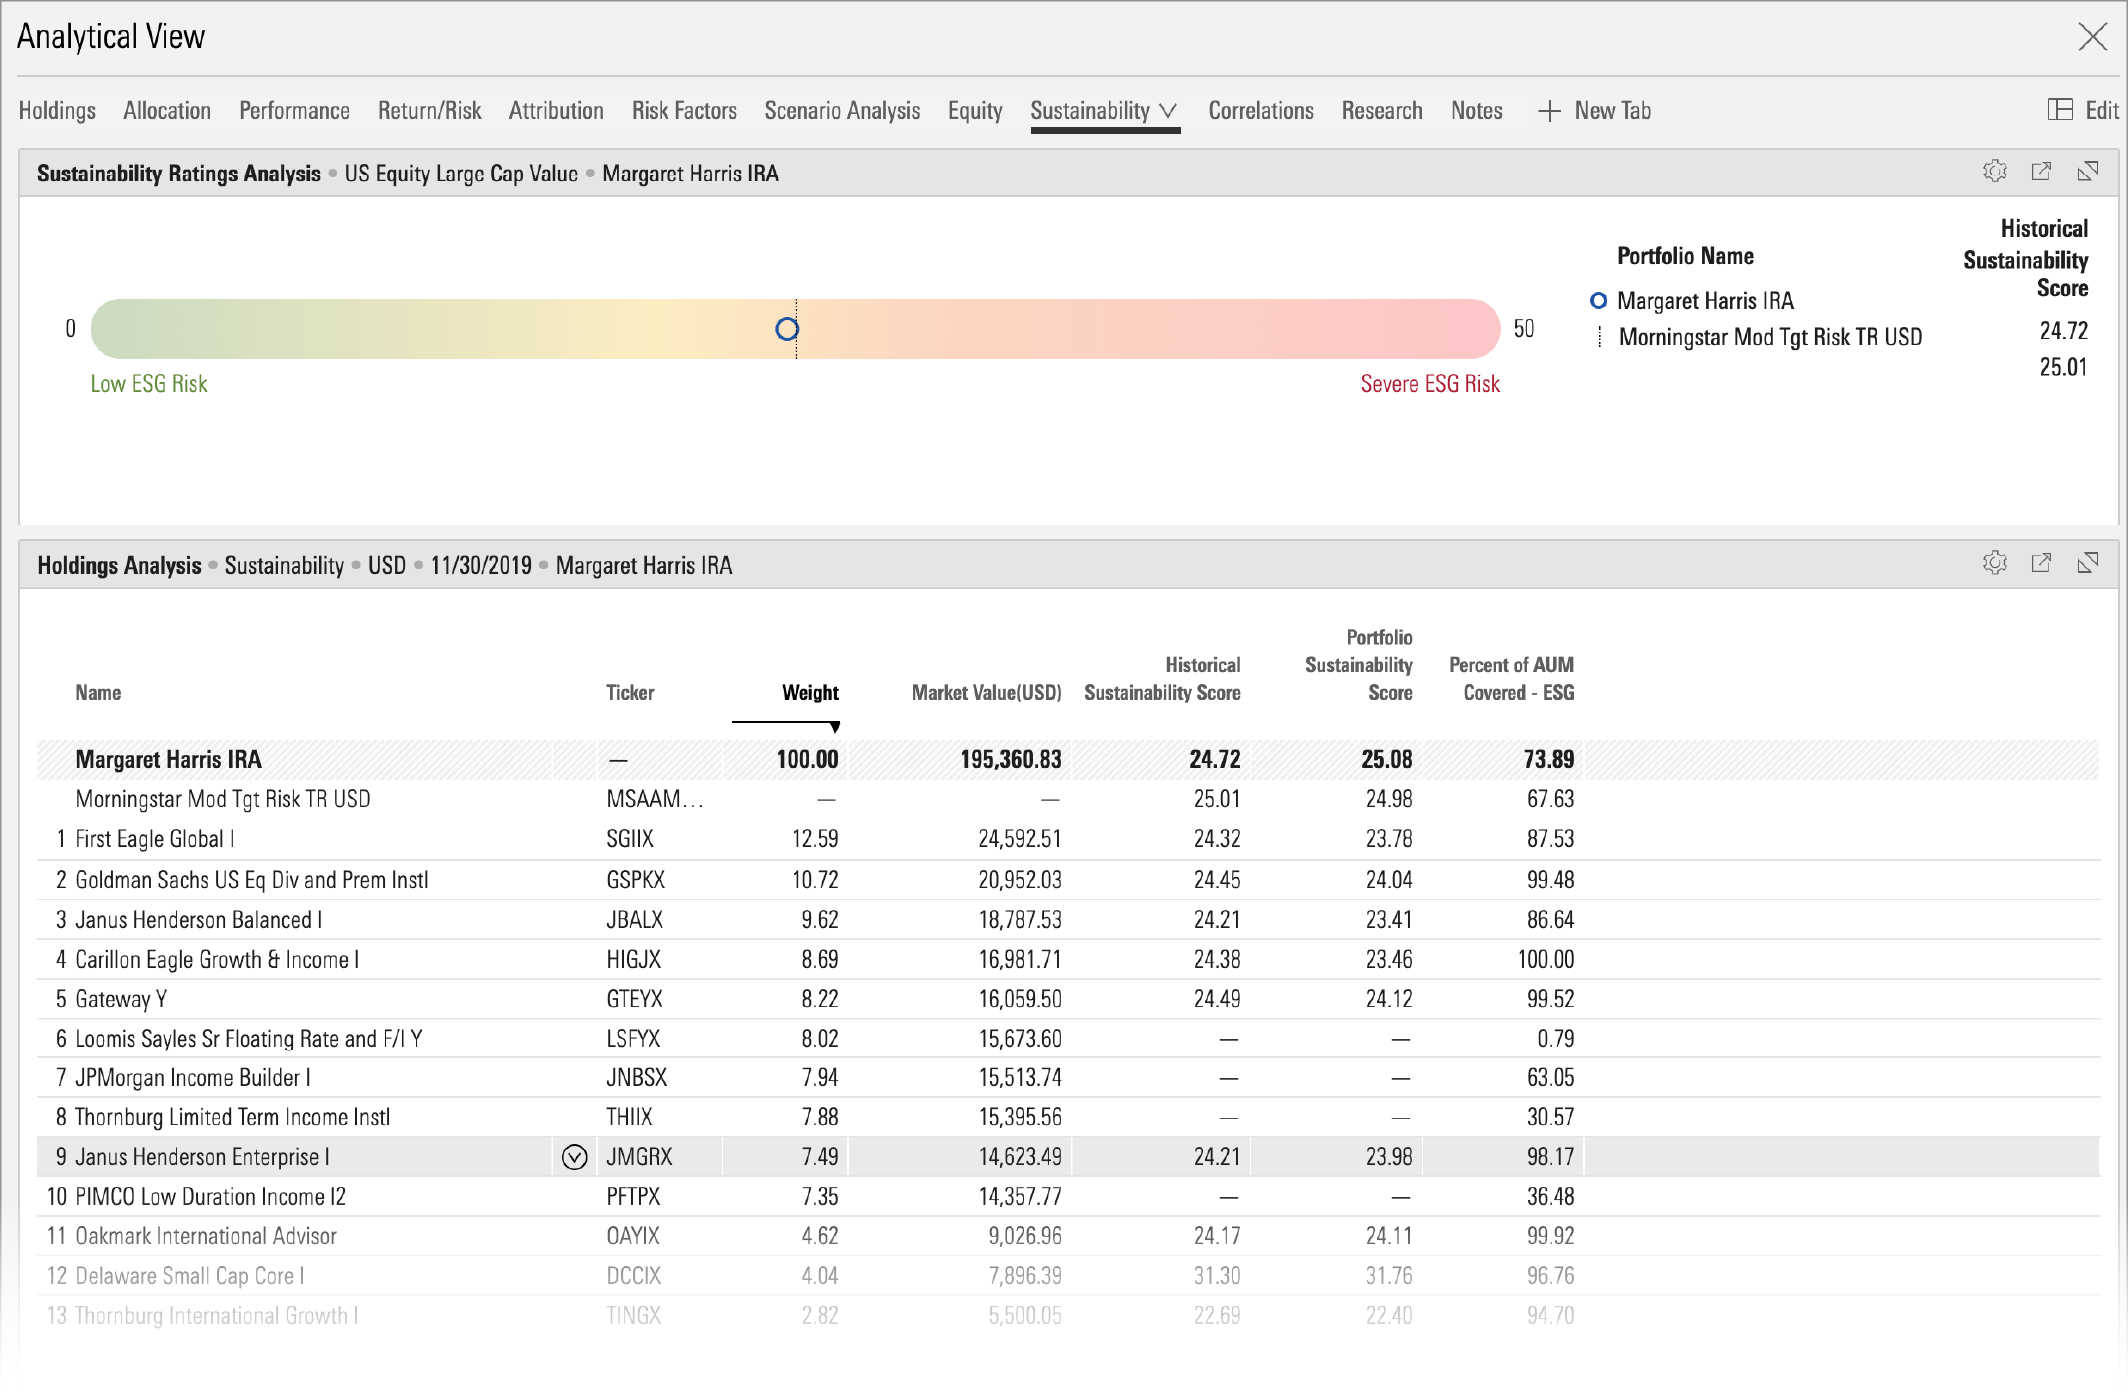Click the Edit button label
Image resolution: width=2128 pixels, height=1400 pixels.
pyautogui.click(x=2102, y=111)
